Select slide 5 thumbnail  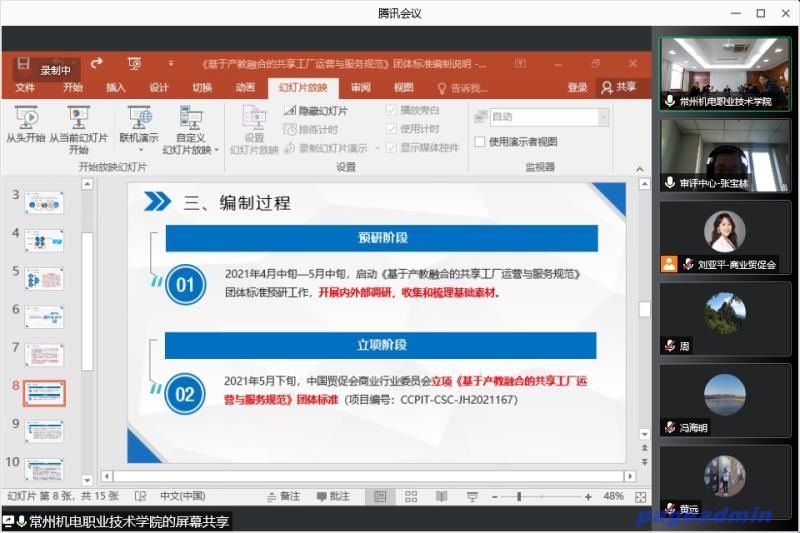pyautogui.click(x=44, y=279)
